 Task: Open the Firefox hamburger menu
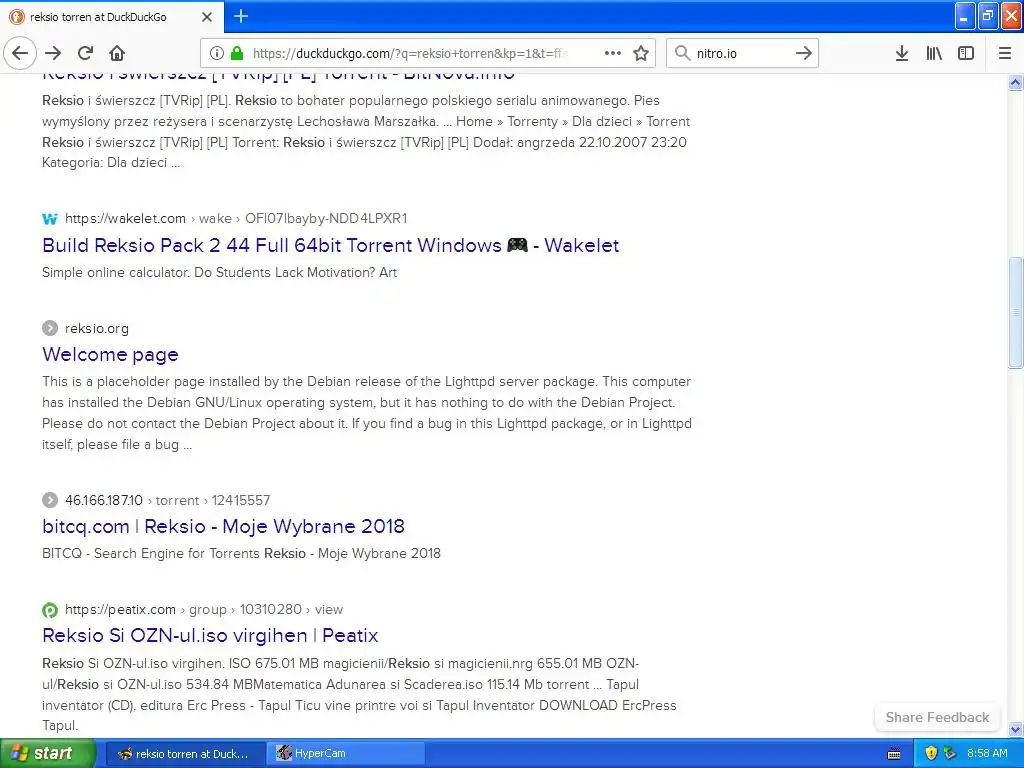(x=1004, y=53)
